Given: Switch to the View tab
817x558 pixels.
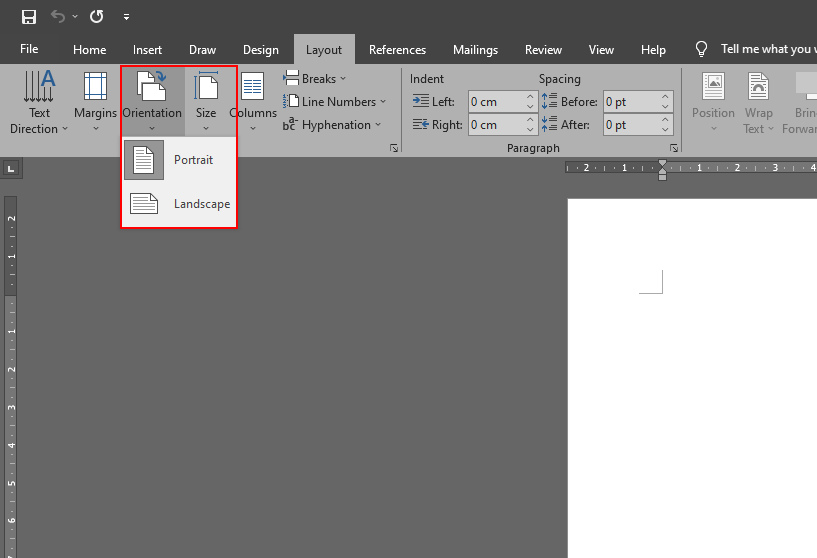Looking at the screenshot, I should [601, 49].
